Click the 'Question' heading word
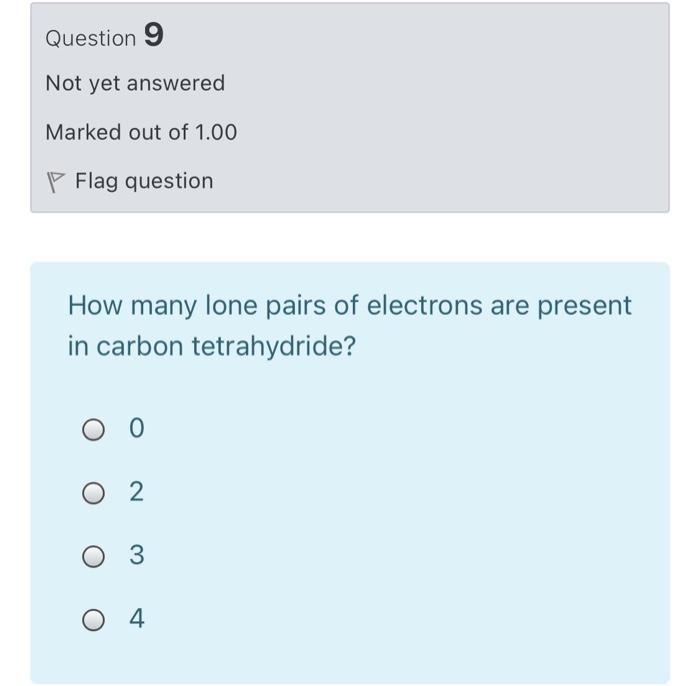Image resolution: width=700 pixels, height=686 pixels. pos(90,39)
